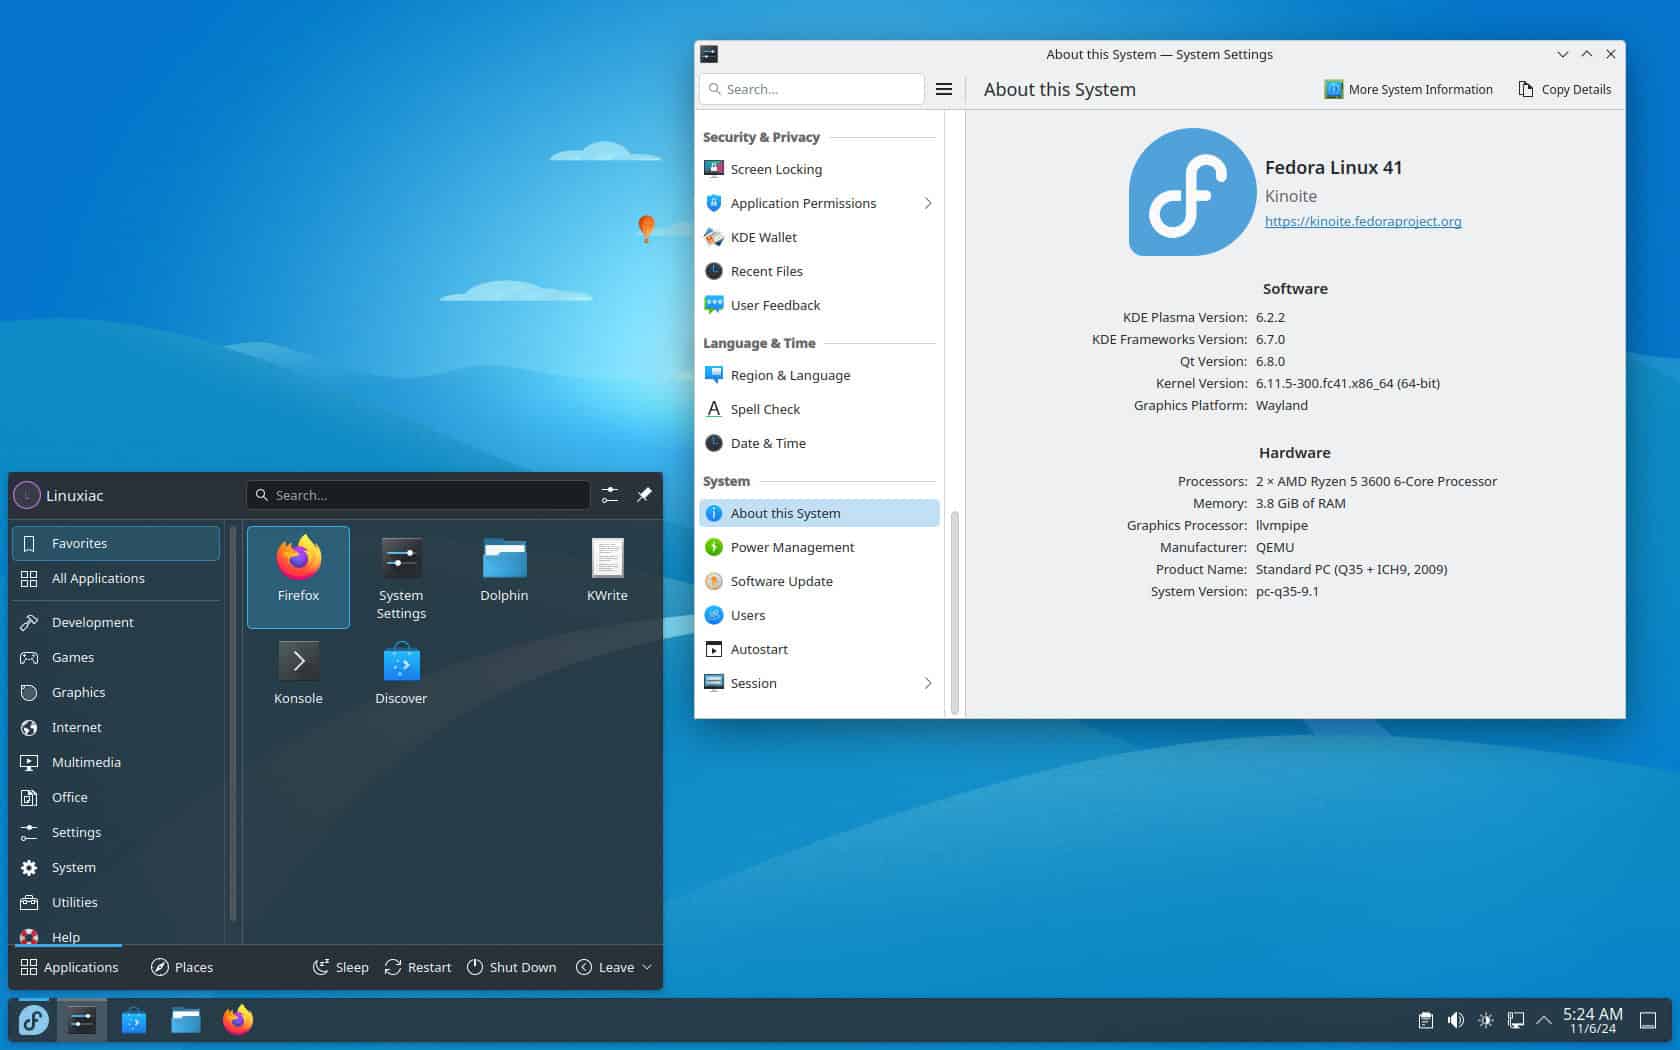The width and height of the screenshot is (1680, 1050).
Task: Open the System Settings hamburger menu
Action: 943,89
